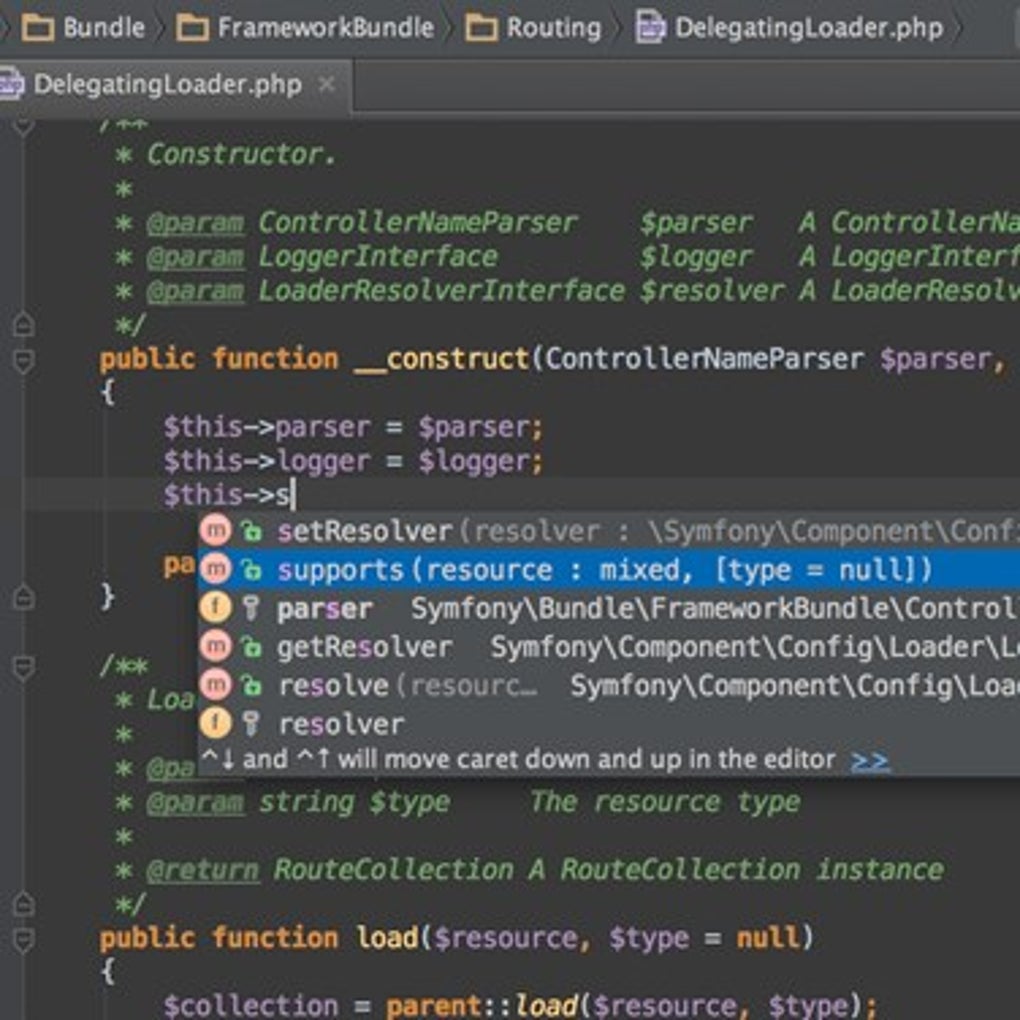Collapse the load function fold marker
This screenshot has height=1020, width=1020.
[x=23, y=939]
